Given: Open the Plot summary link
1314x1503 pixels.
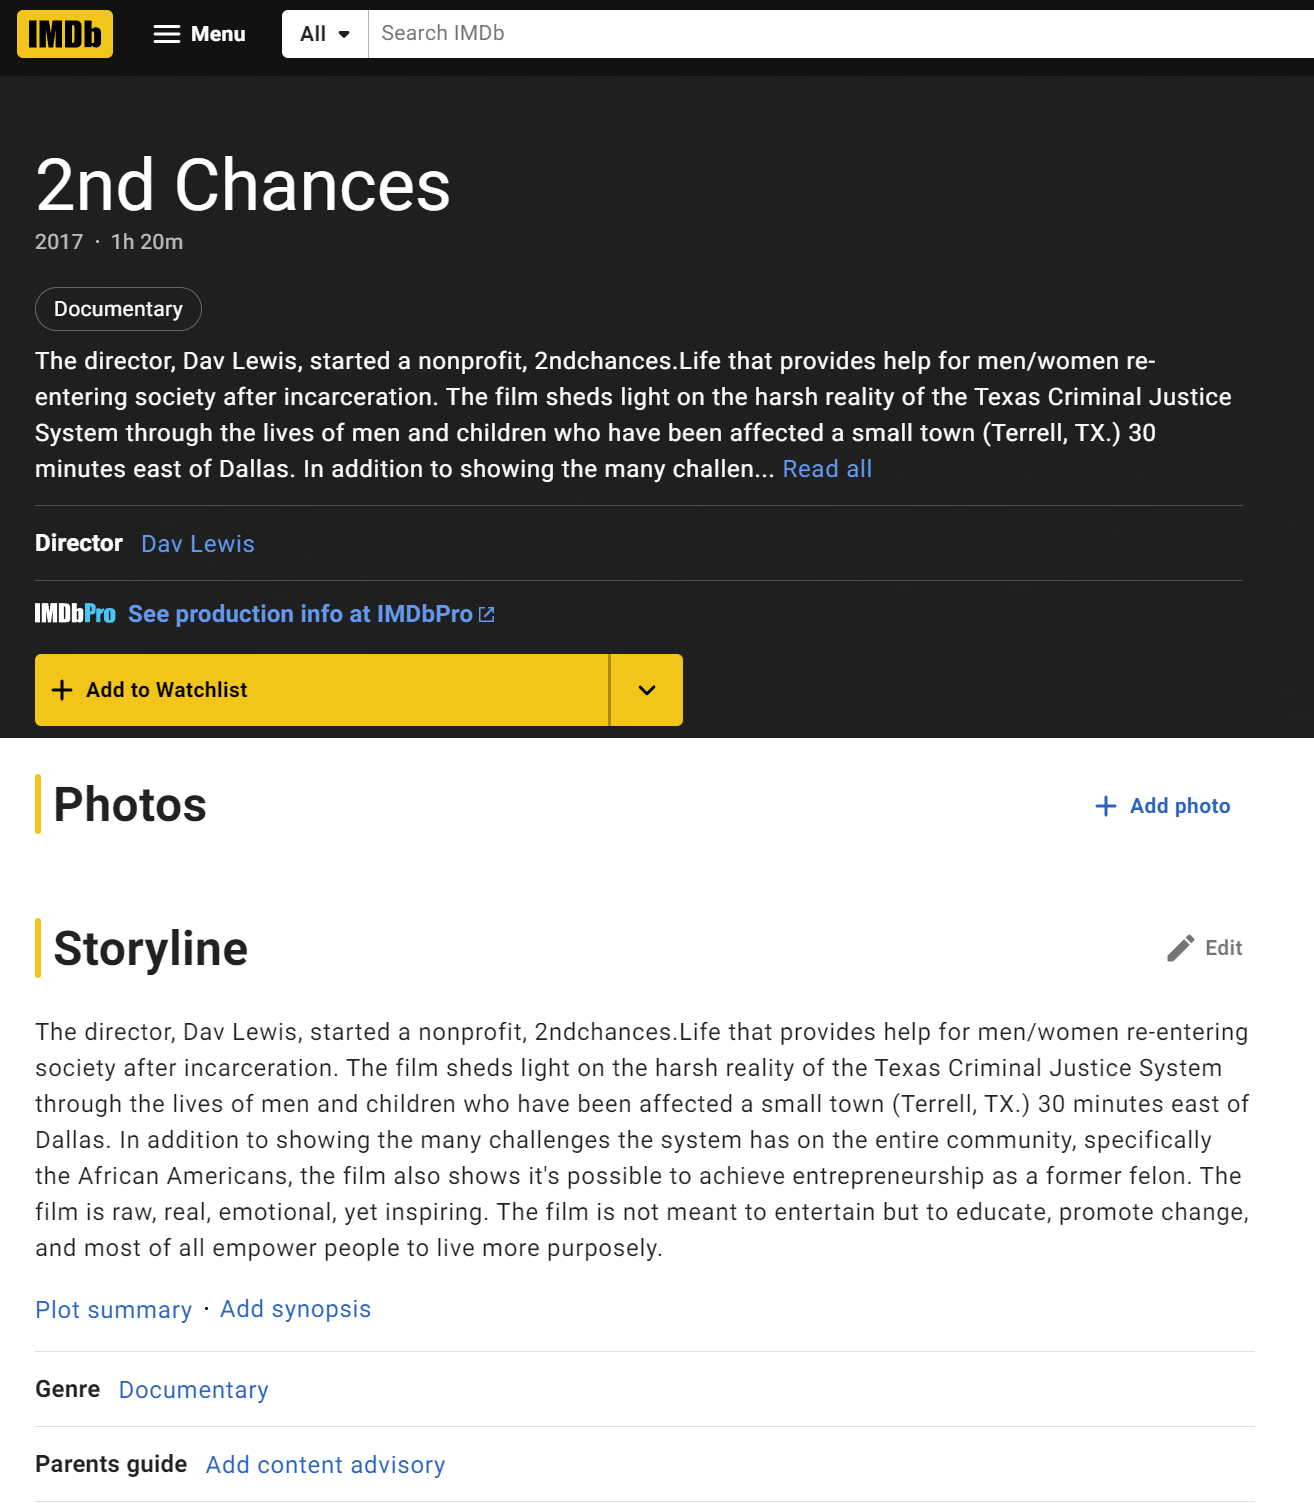Looking at the screenshot, I should point(113,1310).
